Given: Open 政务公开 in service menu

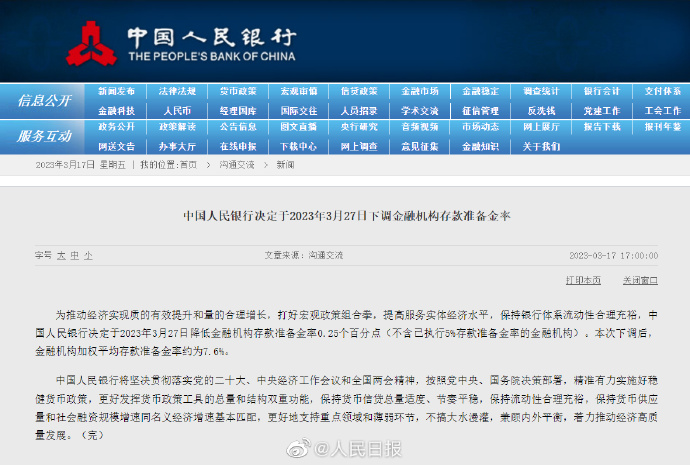Looking at the screenshot, I should click(116, 127).
